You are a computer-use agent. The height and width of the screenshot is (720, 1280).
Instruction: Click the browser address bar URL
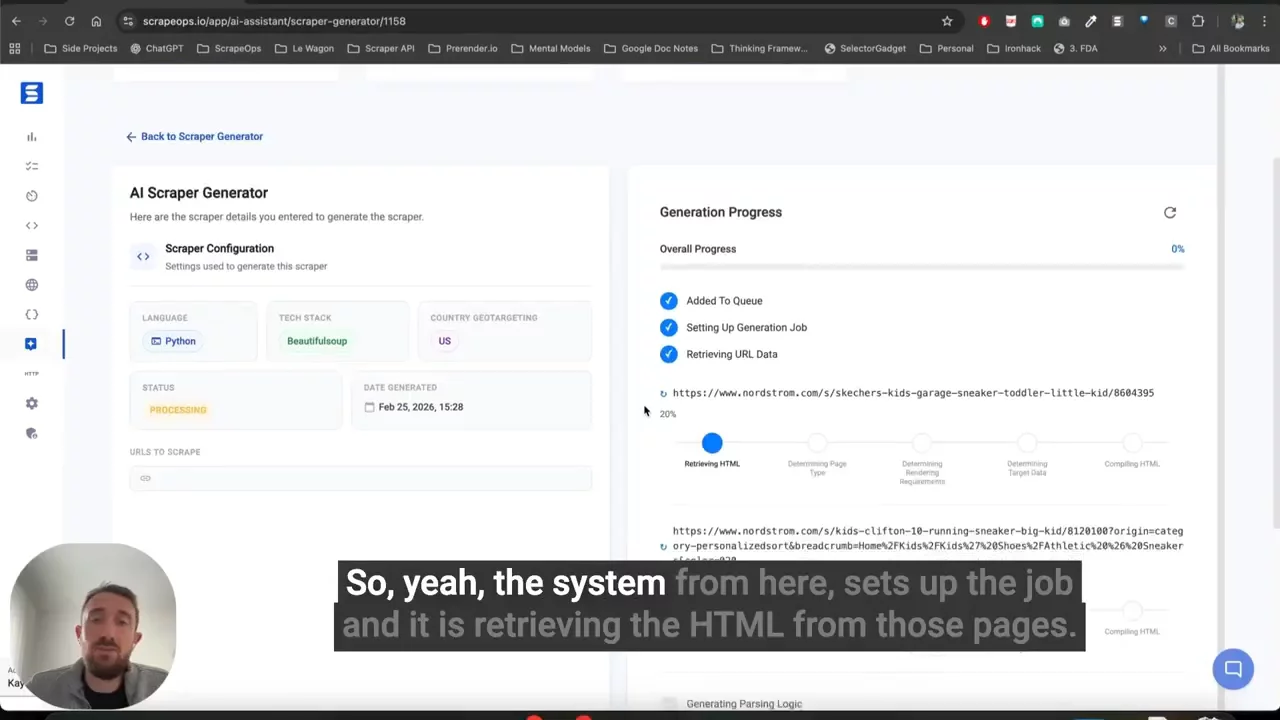274,21
